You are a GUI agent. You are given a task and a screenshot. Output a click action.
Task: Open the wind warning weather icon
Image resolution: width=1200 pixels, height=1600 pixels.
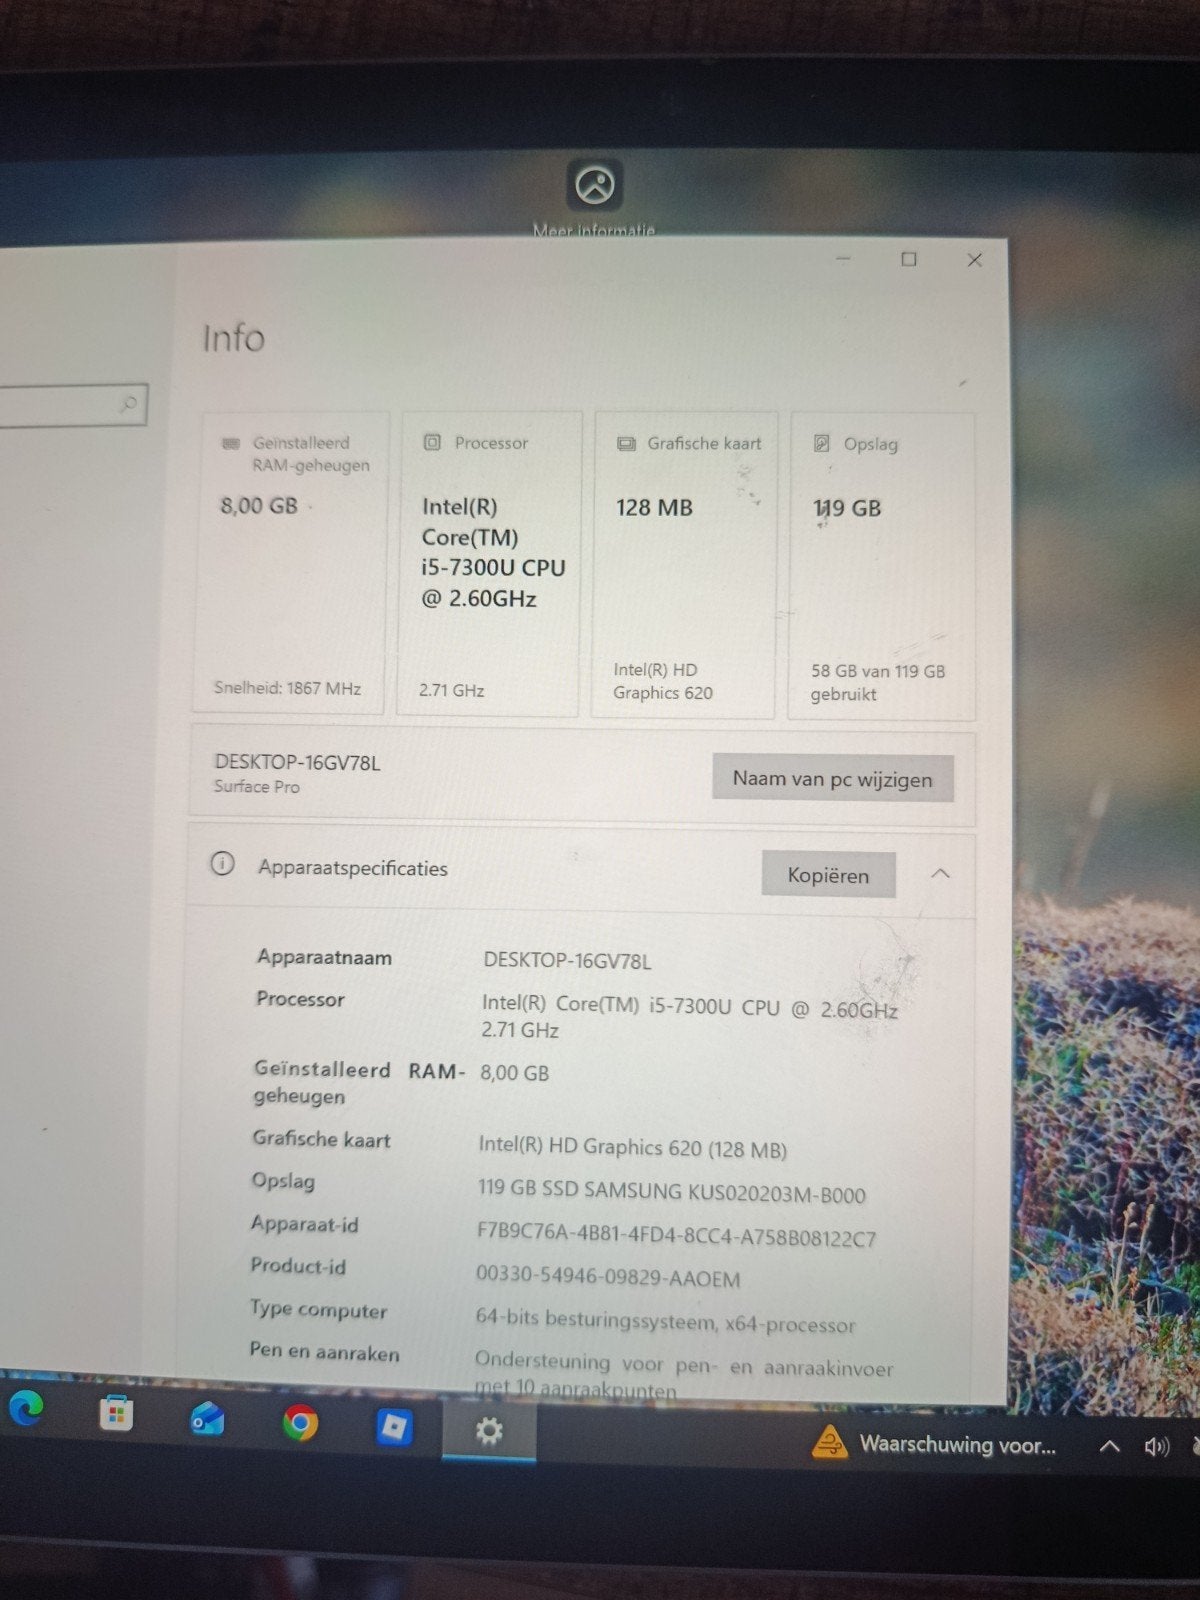829,1442
